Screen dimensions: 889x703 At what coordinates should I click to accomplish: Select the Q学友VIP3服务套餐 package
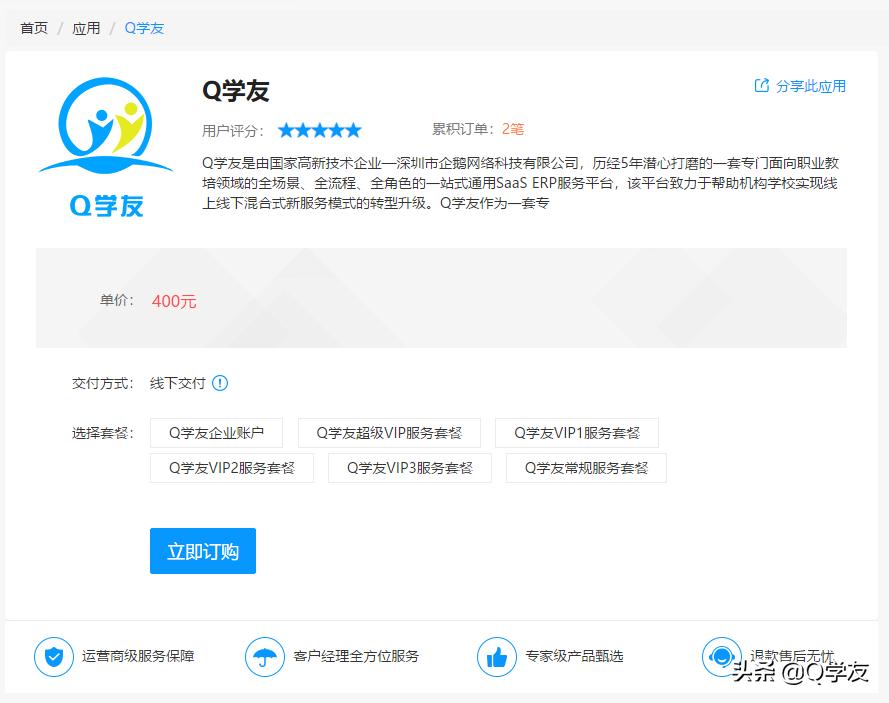click(x=408, y=468)
